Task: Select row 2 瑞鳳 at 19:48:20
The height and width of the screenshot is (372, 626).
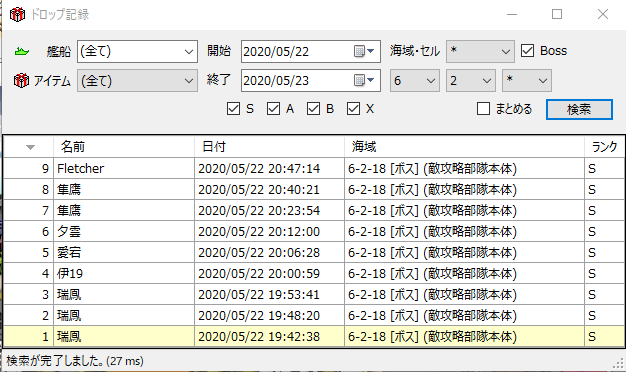Action: [x=314, y=316]
